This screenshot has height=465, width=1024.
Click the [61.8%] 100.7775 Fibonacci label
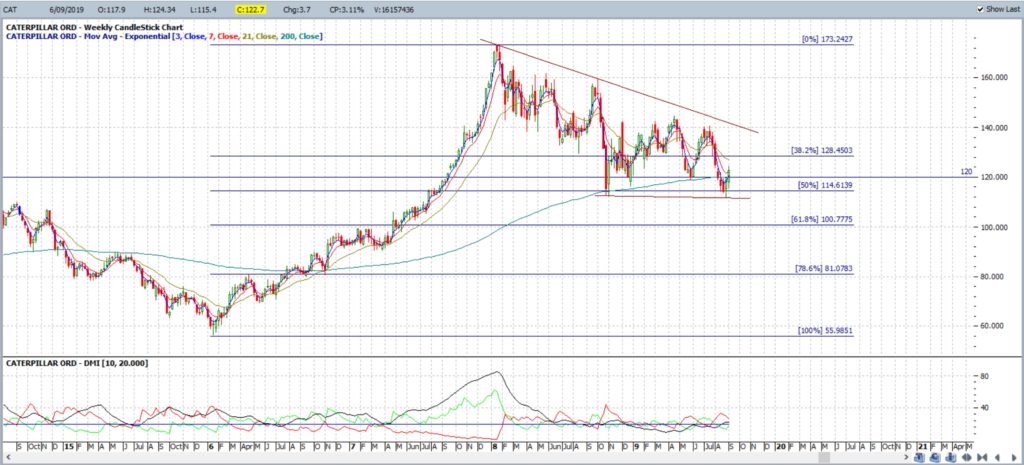[822, 219]
